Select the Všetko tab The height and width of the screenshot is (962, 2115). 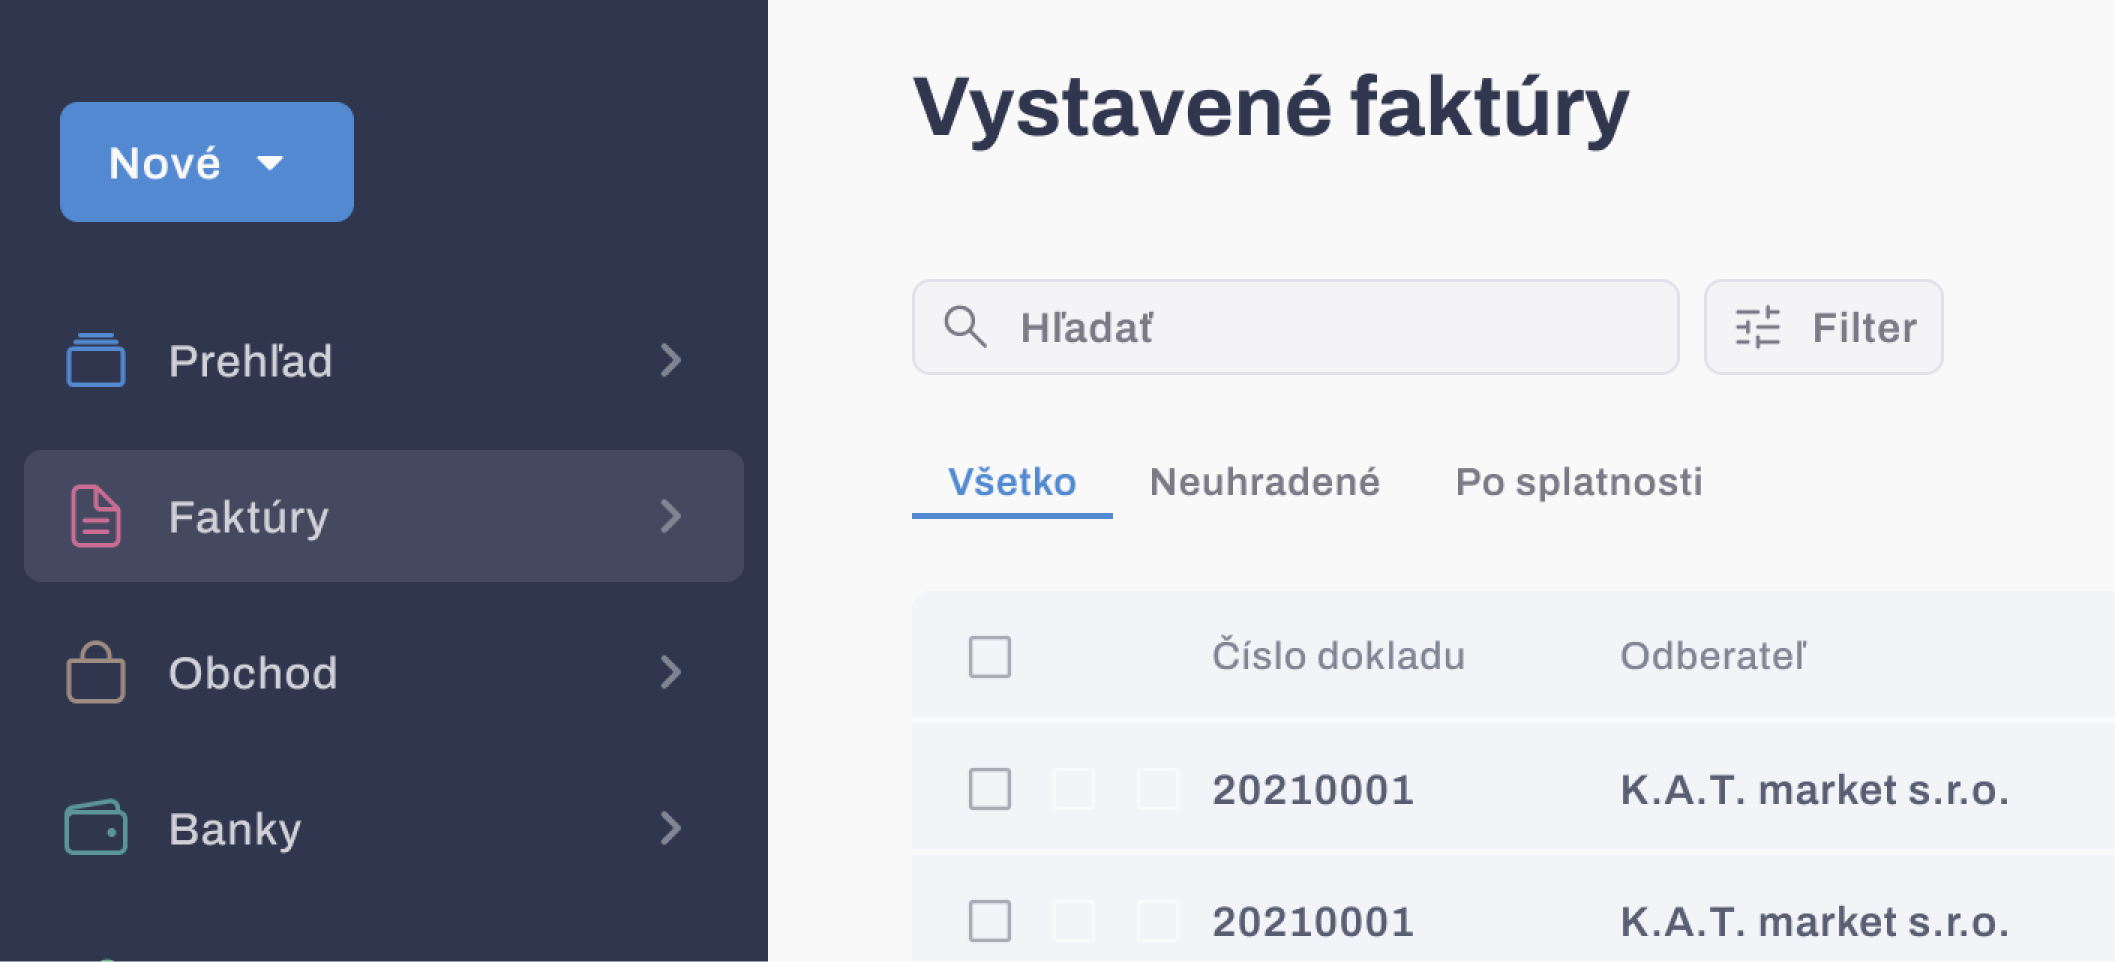[1012, 482]
